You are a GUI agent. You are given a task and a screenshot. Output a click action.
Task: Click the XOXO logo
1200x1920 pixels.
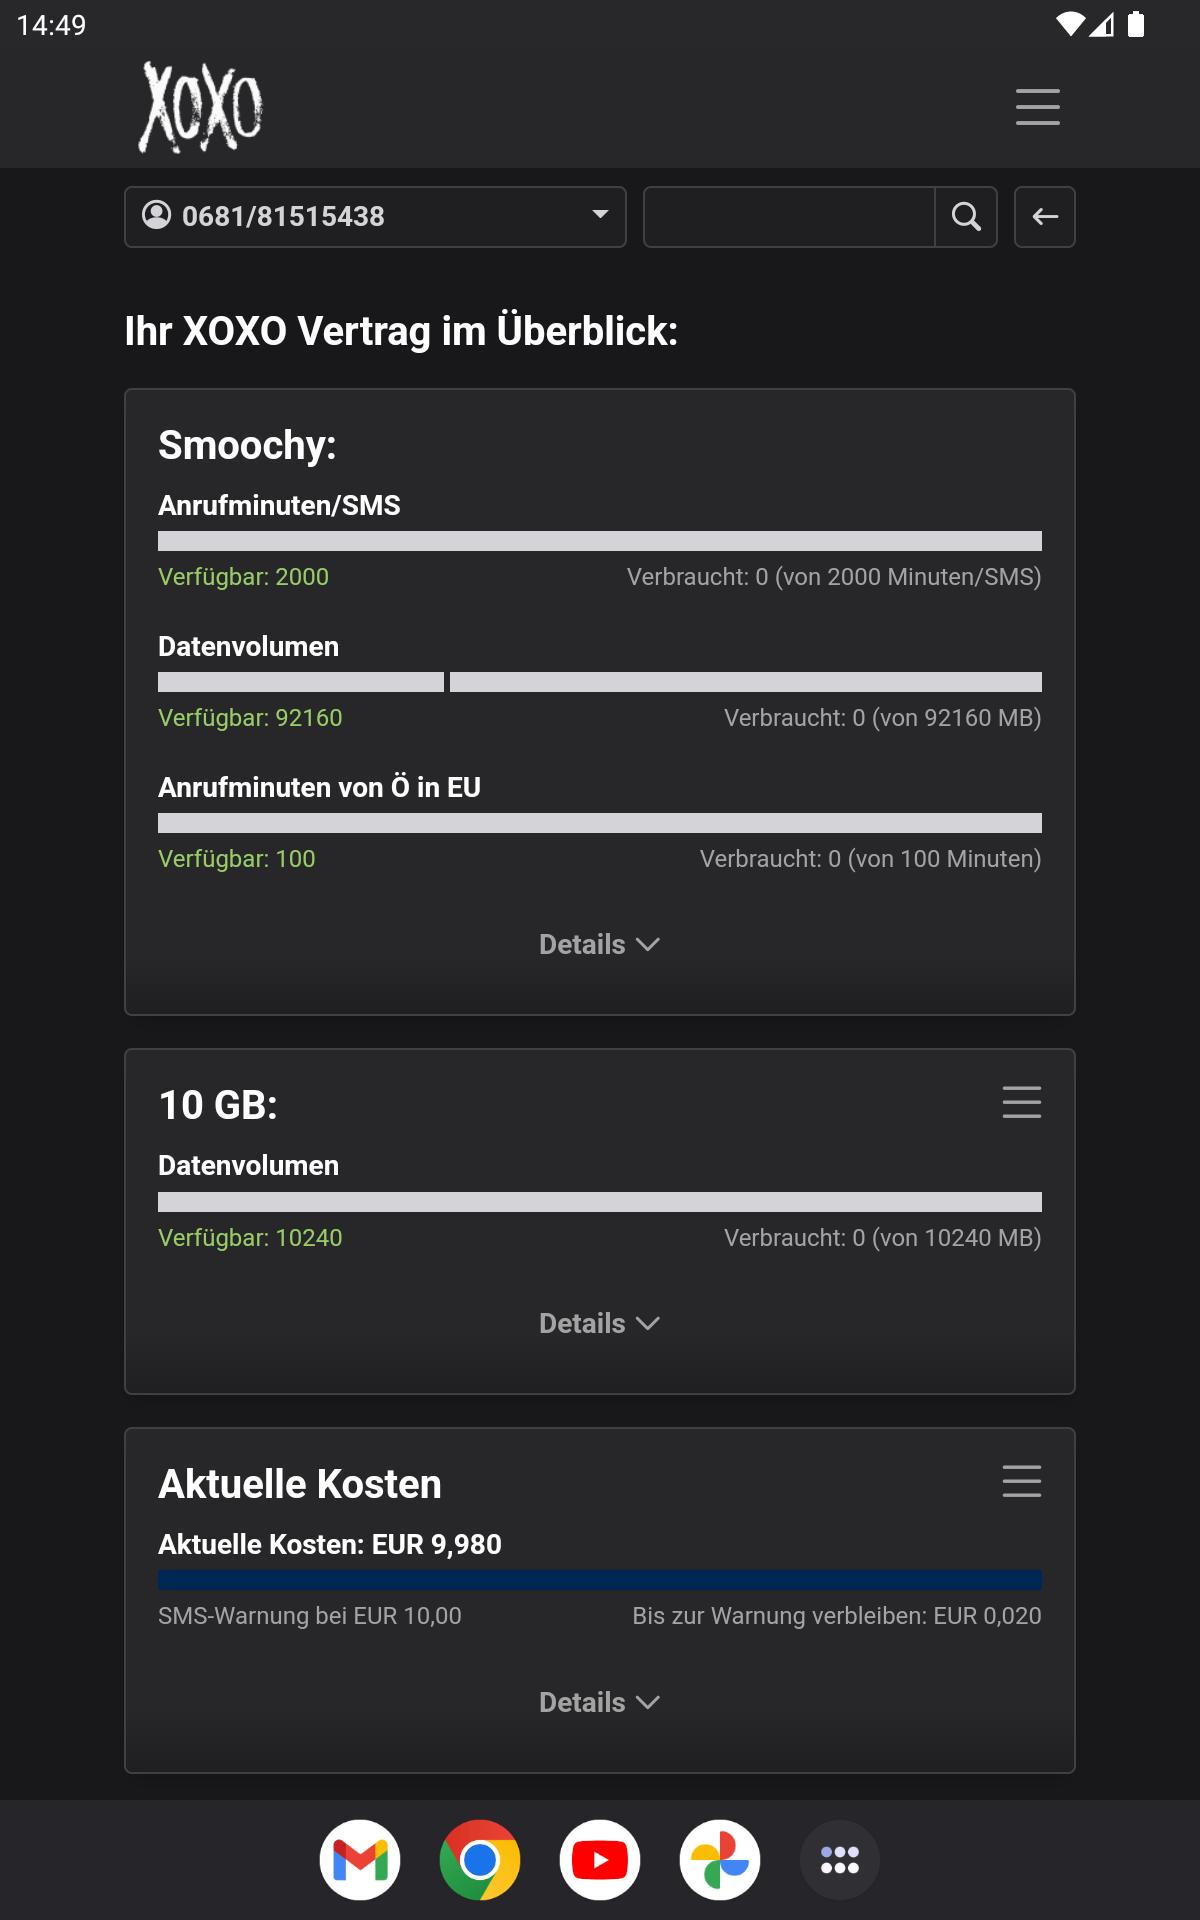pyautogui.click(x=201, y=107)
